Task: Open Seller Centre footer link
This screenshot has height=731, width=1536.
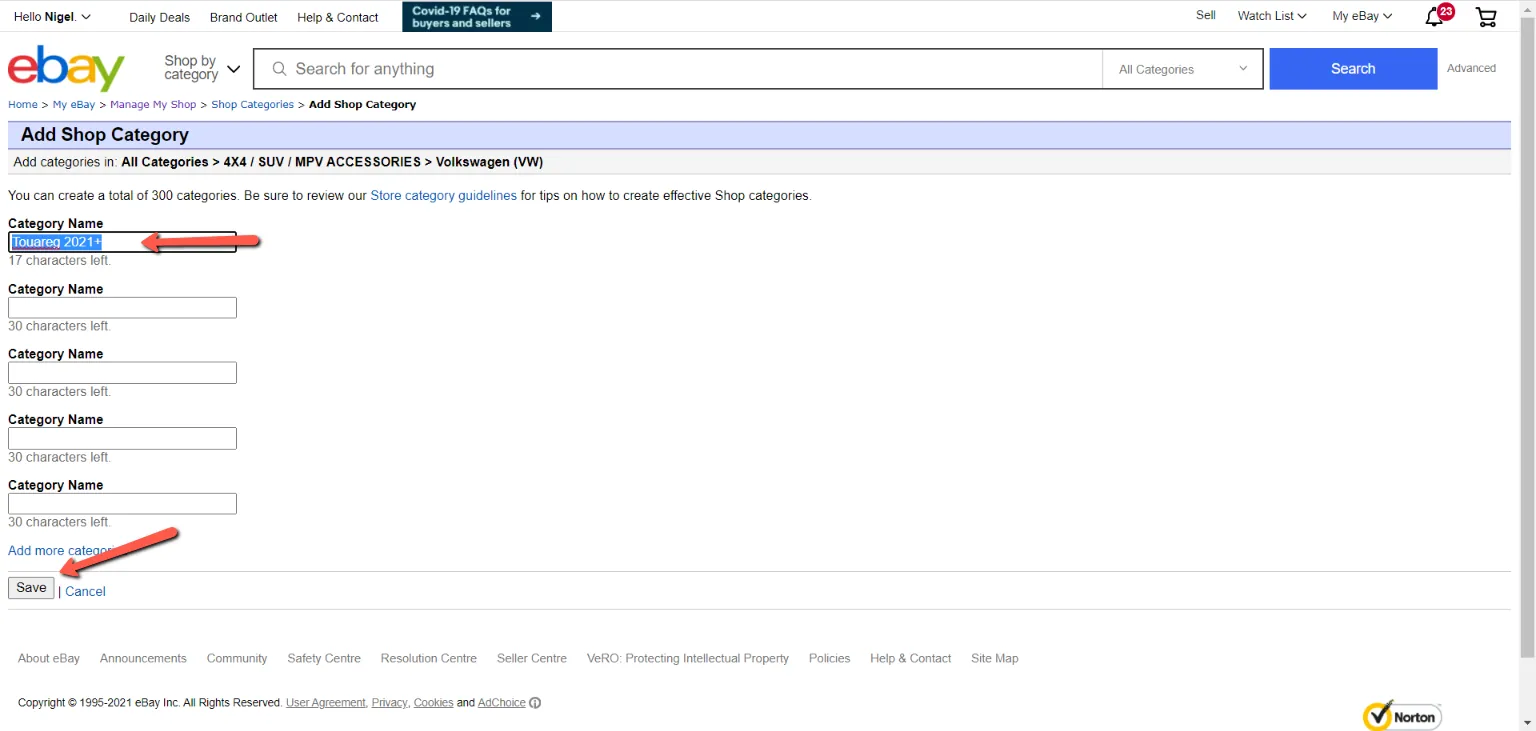Action: click(532, 658)
